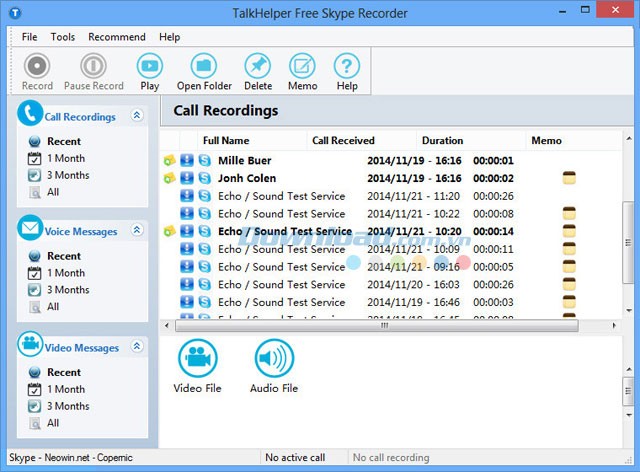The image size is (640, 472).
Task: Click incoming call icon in Mille Buer row
Action: coord(187,160)
